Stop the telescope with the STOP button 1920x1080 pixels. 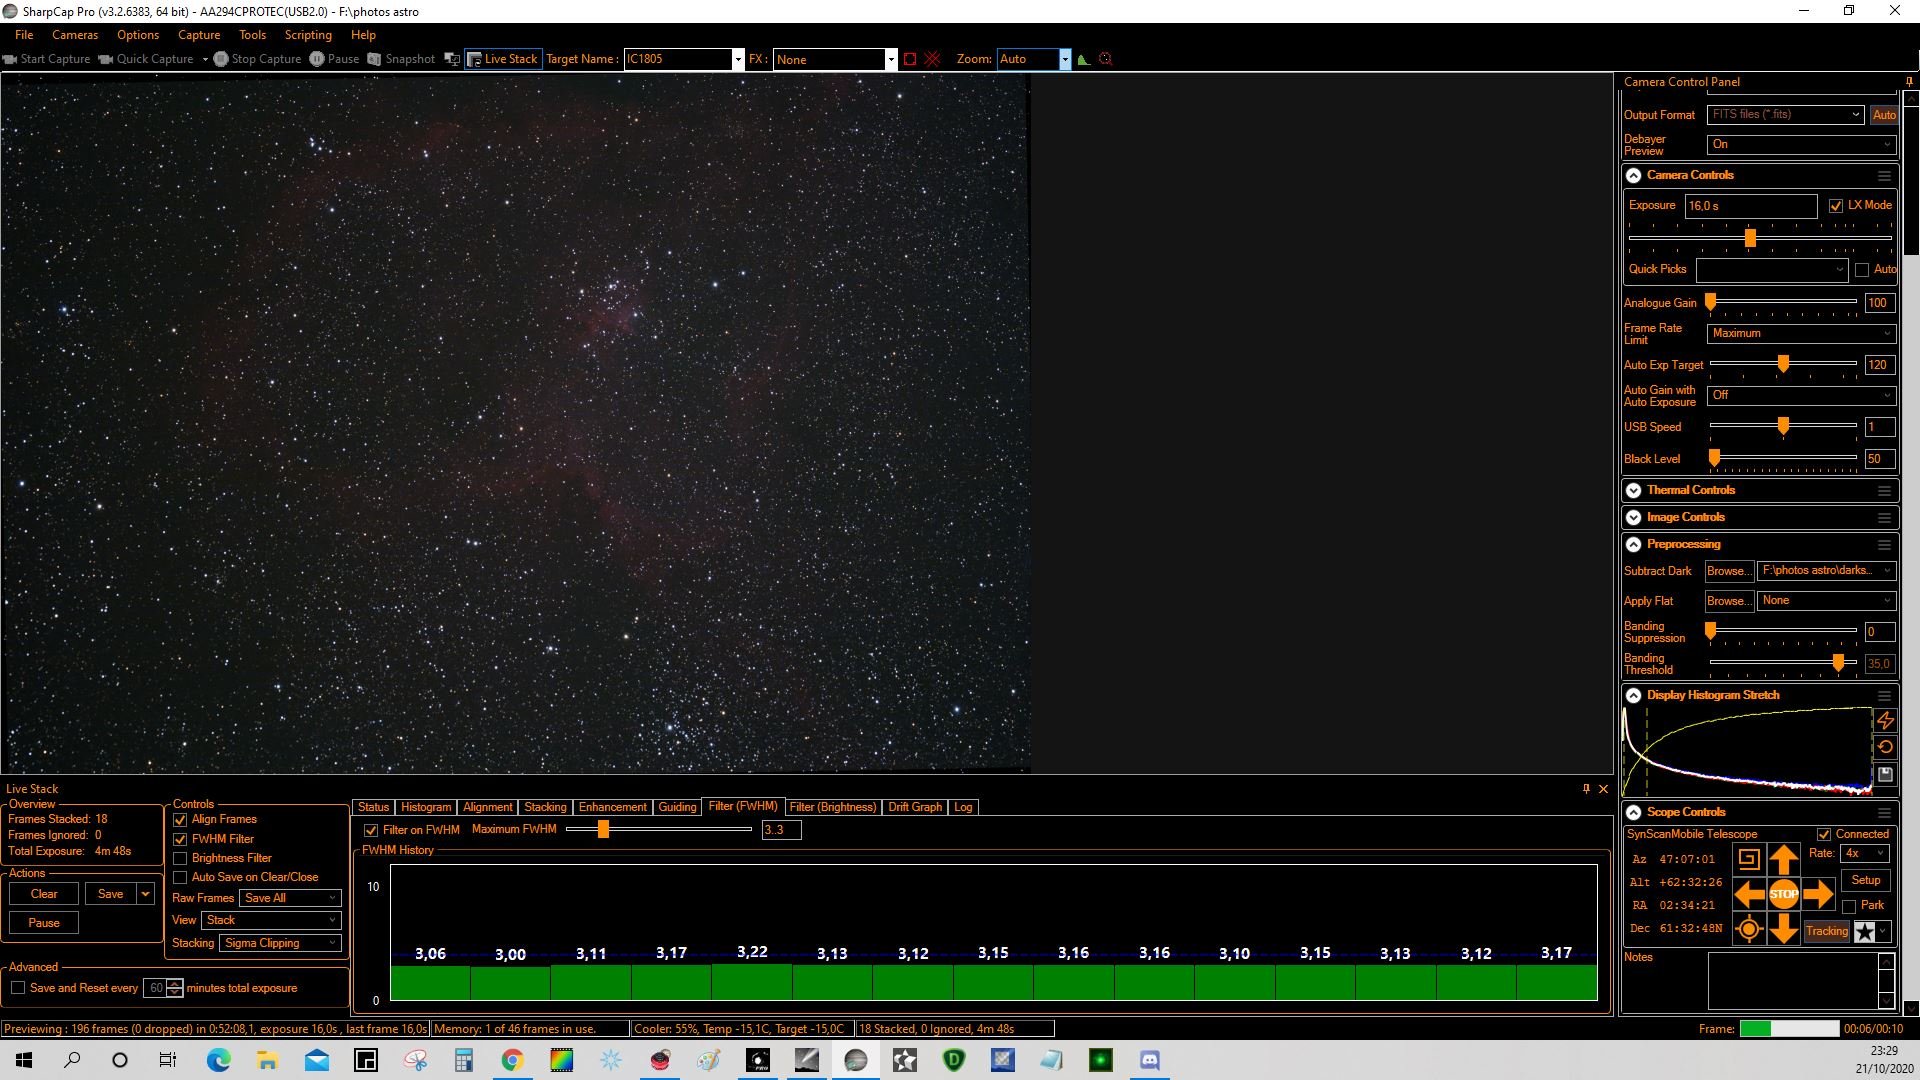pyautogui.click(x=1783, y=894)
